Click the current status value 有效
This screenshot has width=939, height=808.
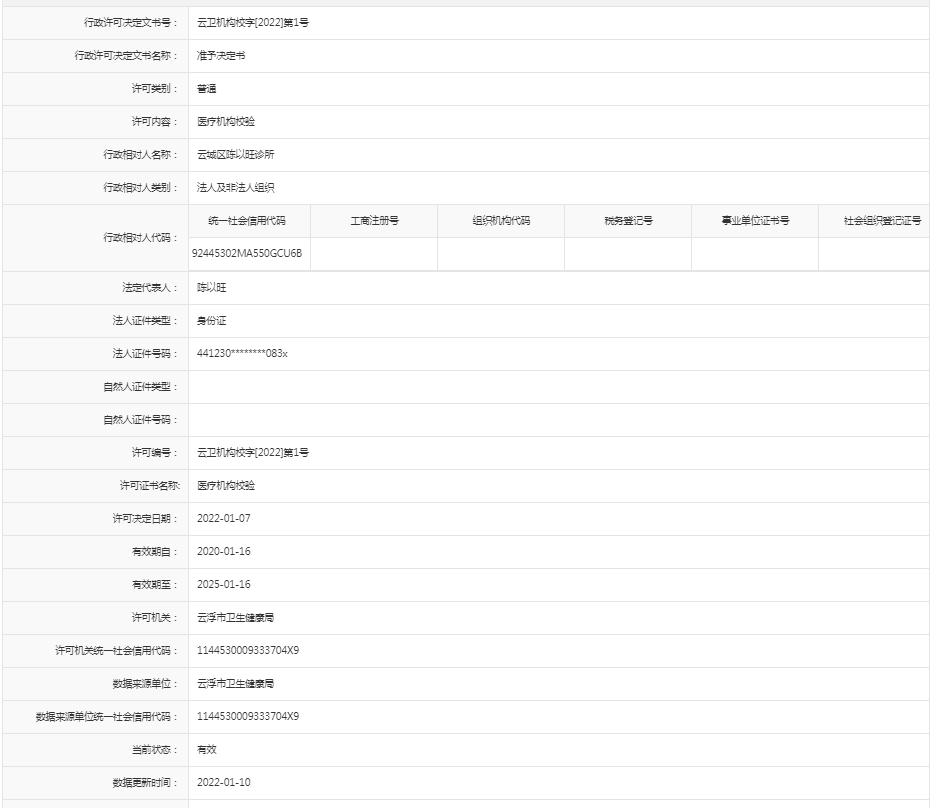click(207, 750)
